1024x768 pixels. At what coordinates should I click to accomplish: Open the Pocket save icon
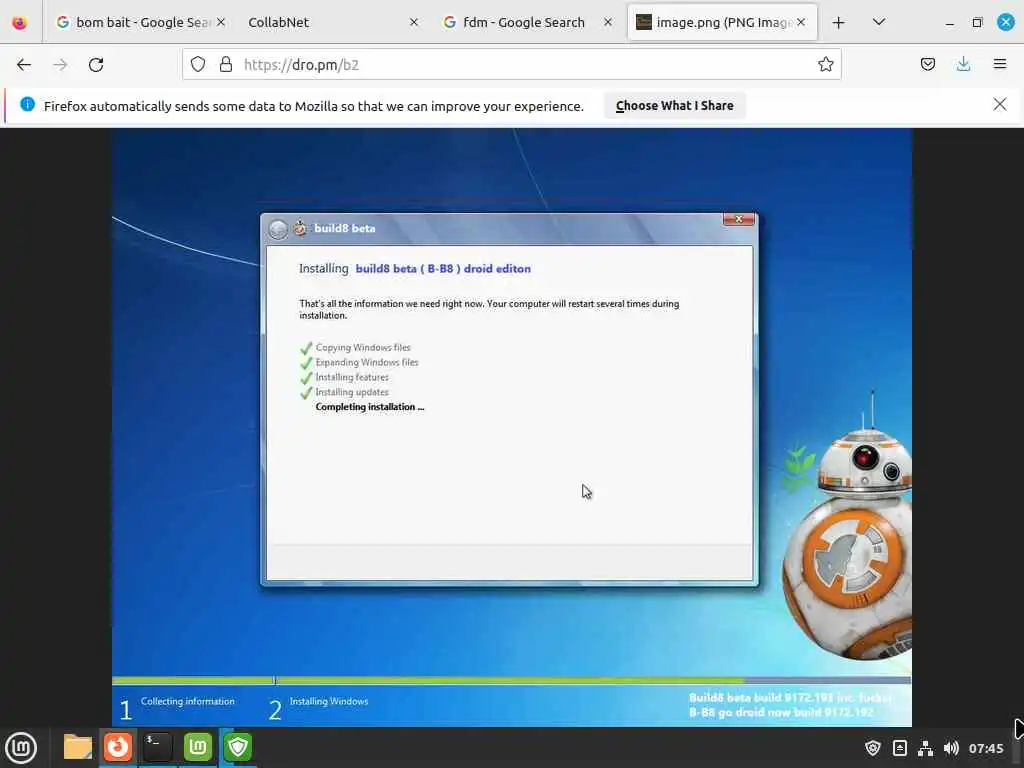[x=927, y=64]
